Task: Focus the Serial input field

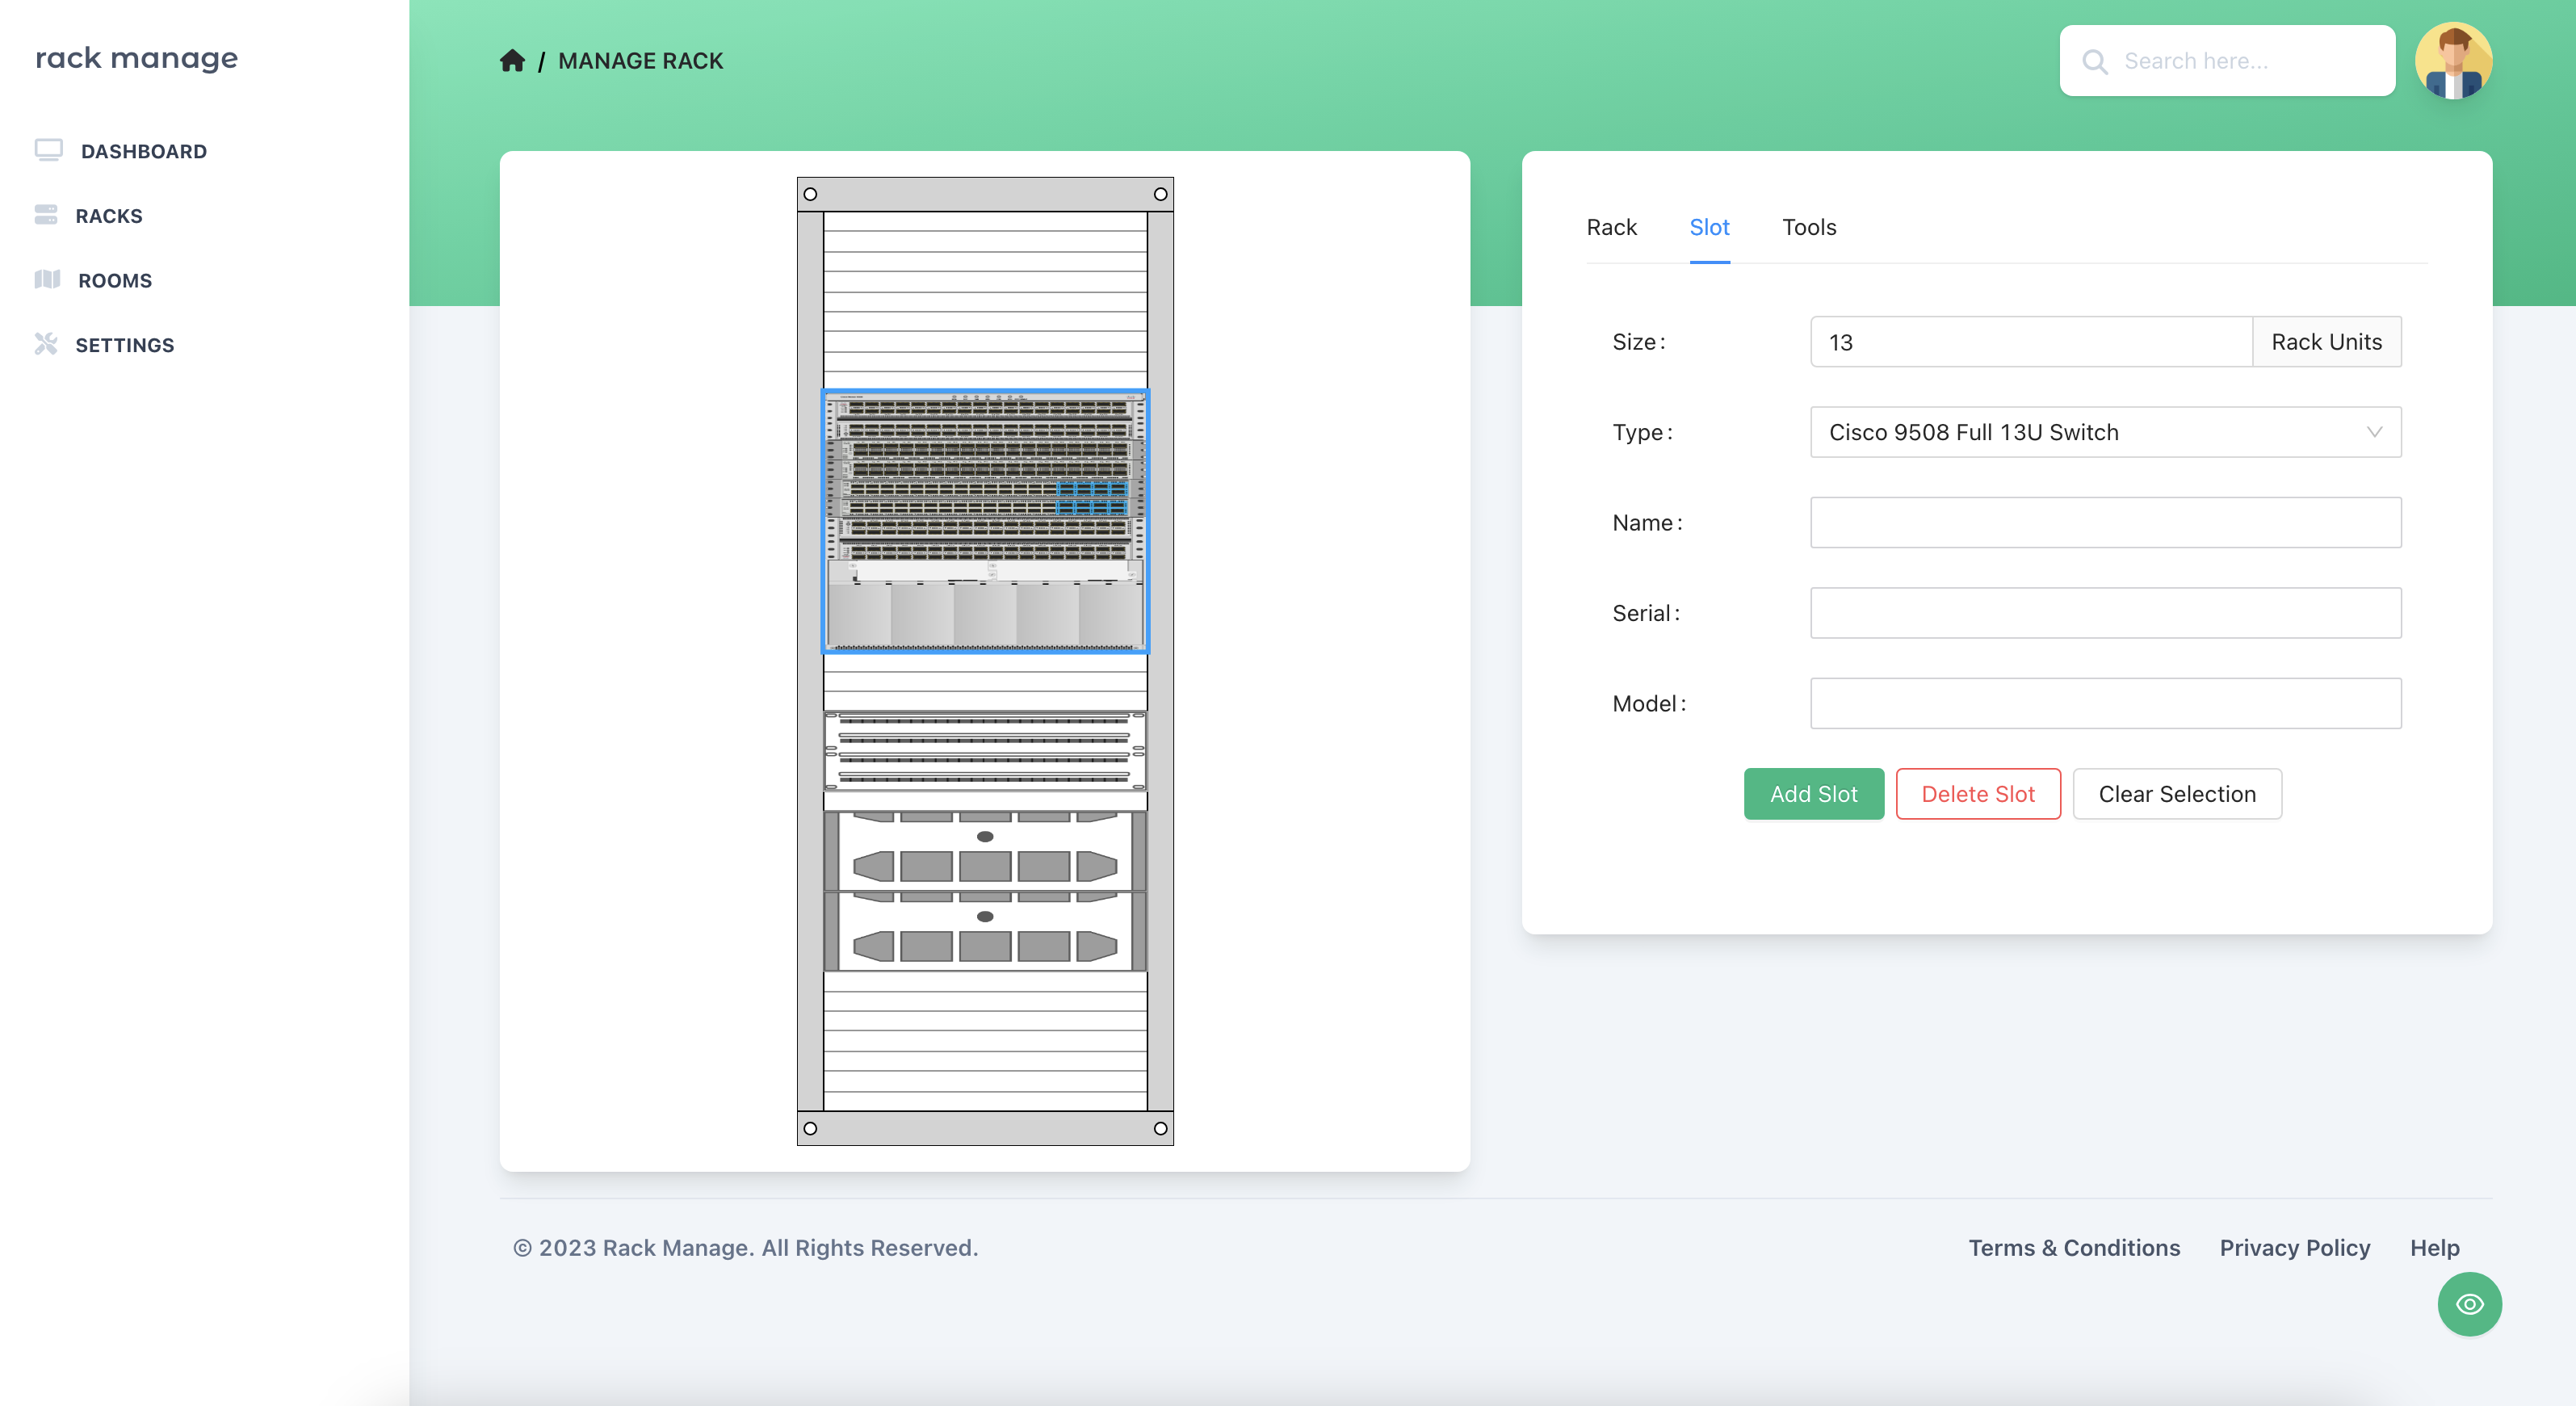Action: (2105, 613)
